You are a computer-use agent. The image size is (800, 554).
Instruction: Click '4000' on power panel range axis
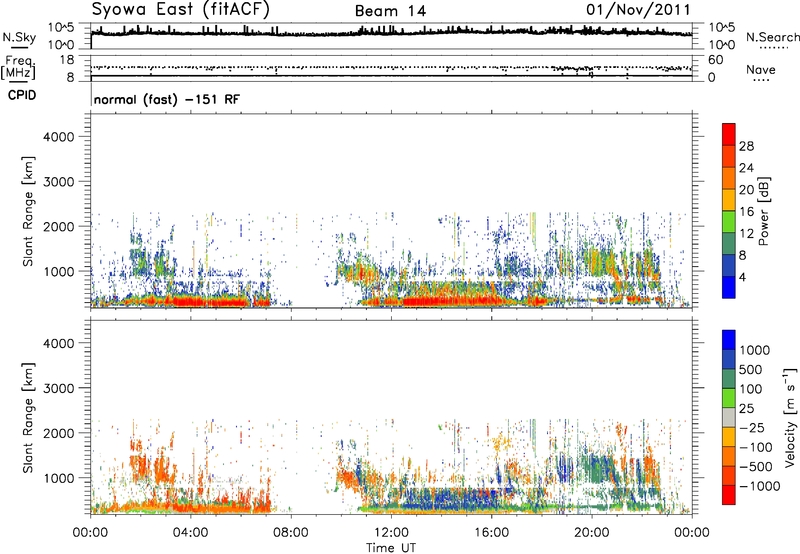tap(58, 137)
